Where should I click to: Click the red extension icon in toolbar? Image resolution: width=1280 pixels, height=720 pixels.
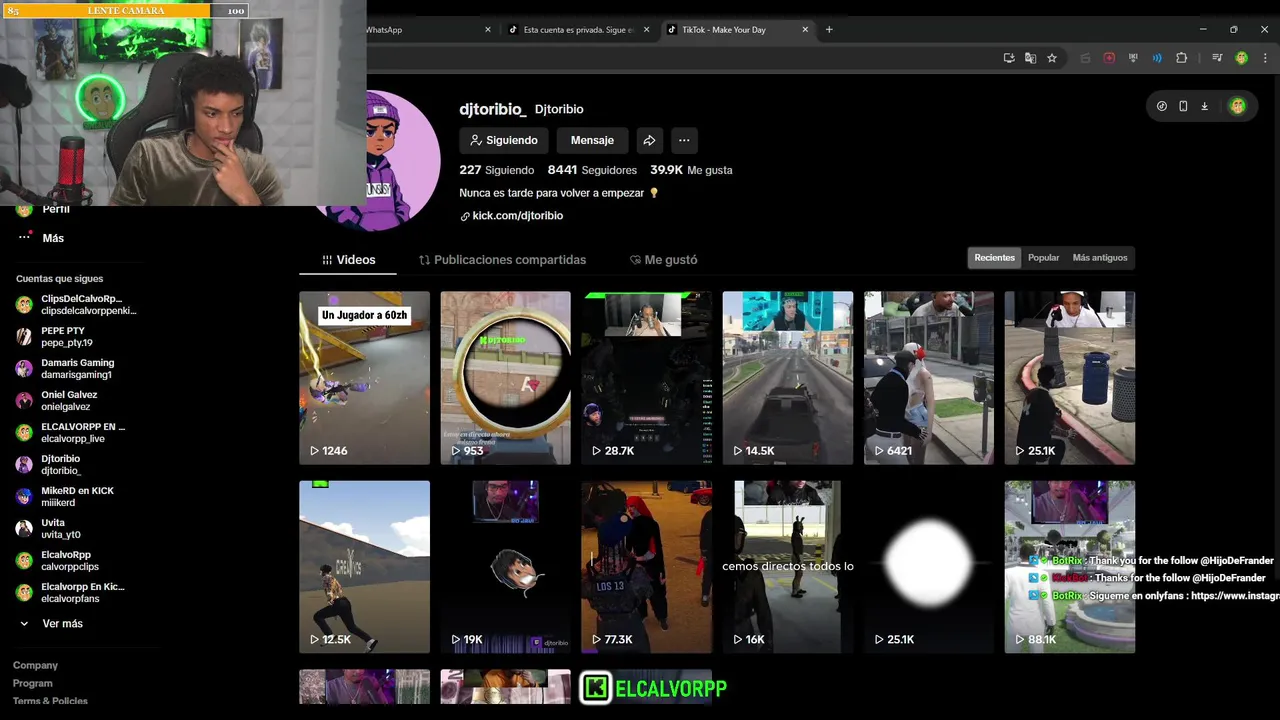(1109, 58)
